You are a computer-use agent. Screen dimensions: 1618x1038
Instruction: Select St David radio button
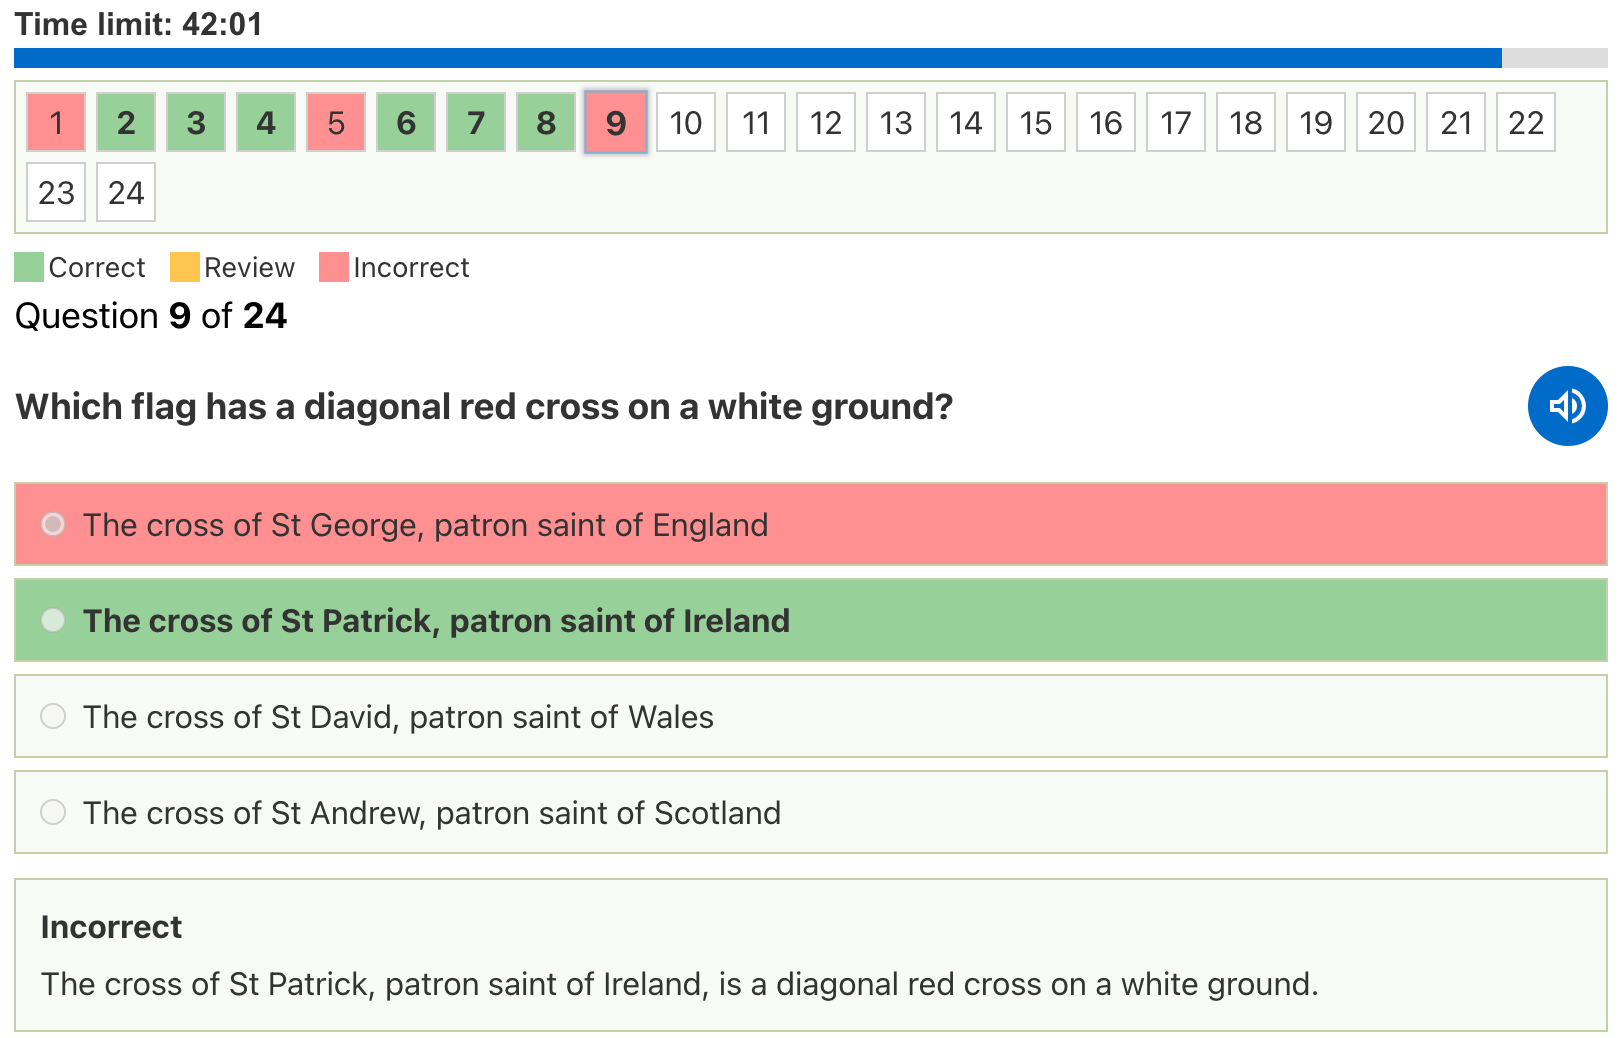point(53,716)
